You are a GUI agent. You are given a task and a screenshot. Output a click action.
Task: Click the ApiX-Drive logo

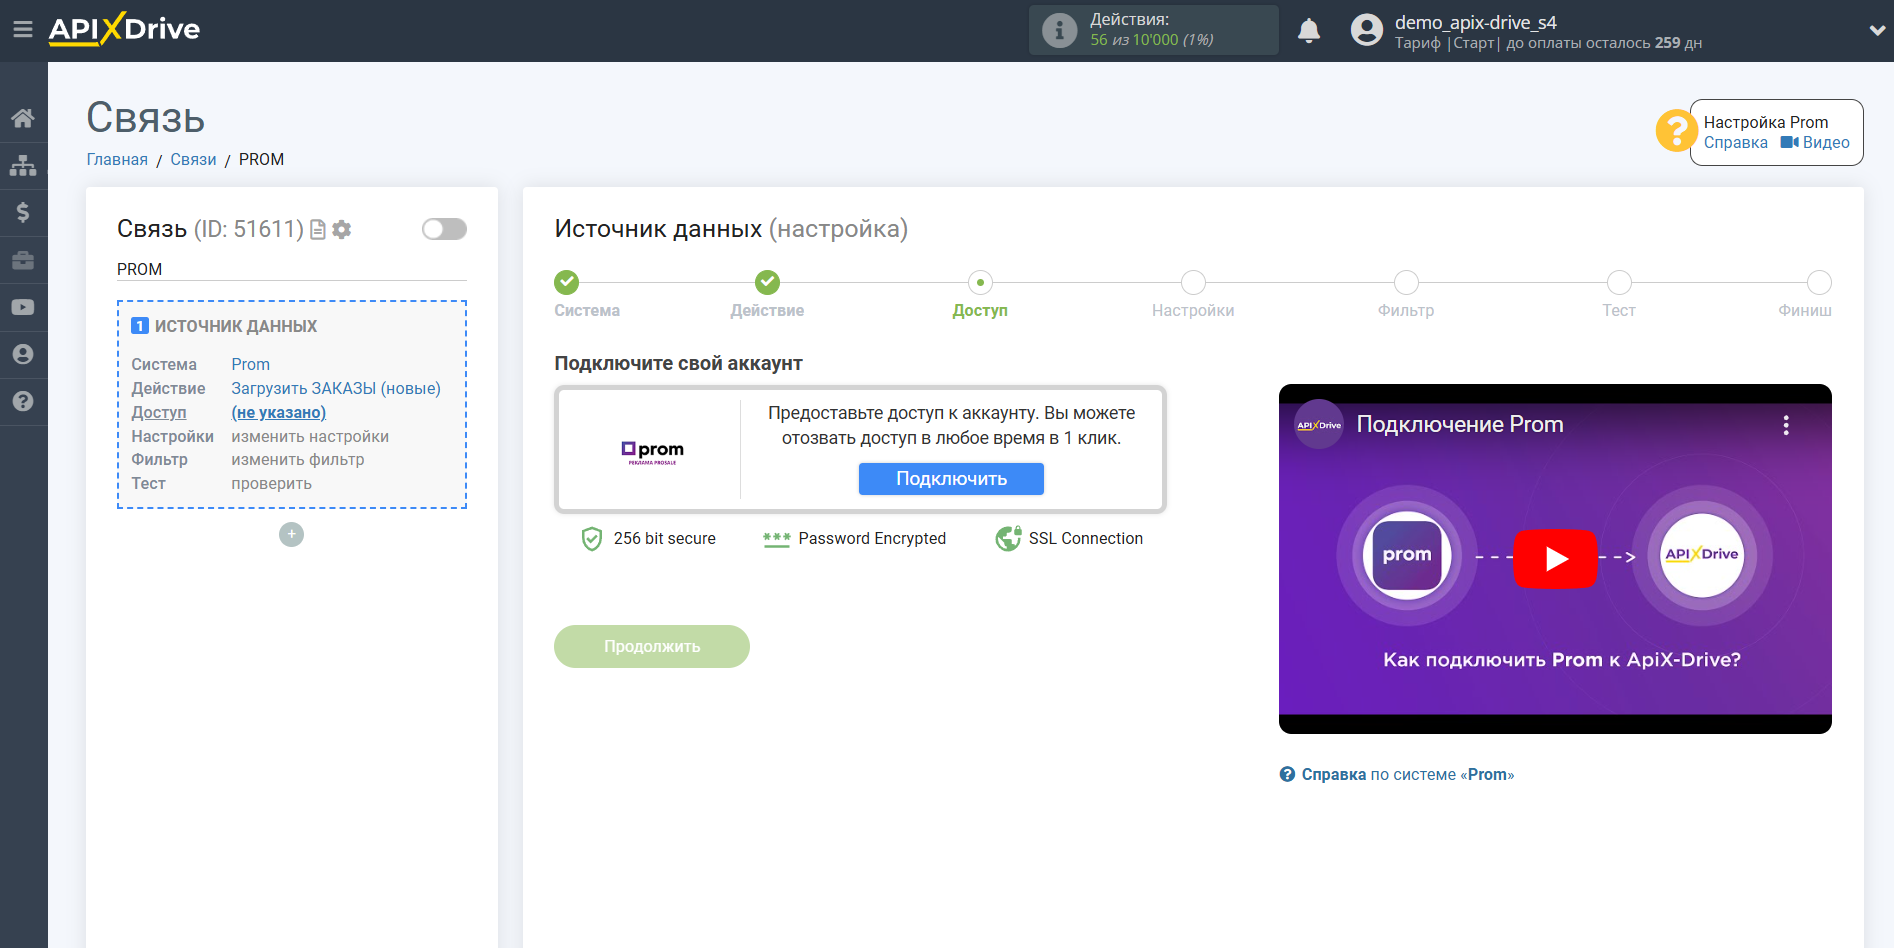124,29
